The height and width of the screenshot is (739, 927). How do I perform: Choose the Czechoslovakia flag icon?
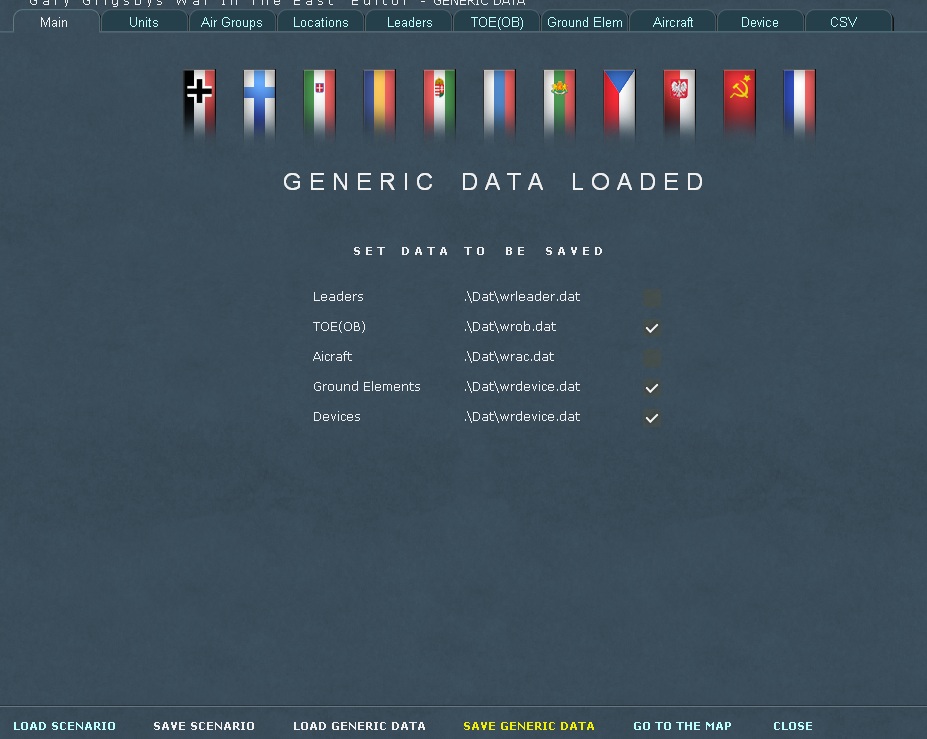(x=620, y=103)
